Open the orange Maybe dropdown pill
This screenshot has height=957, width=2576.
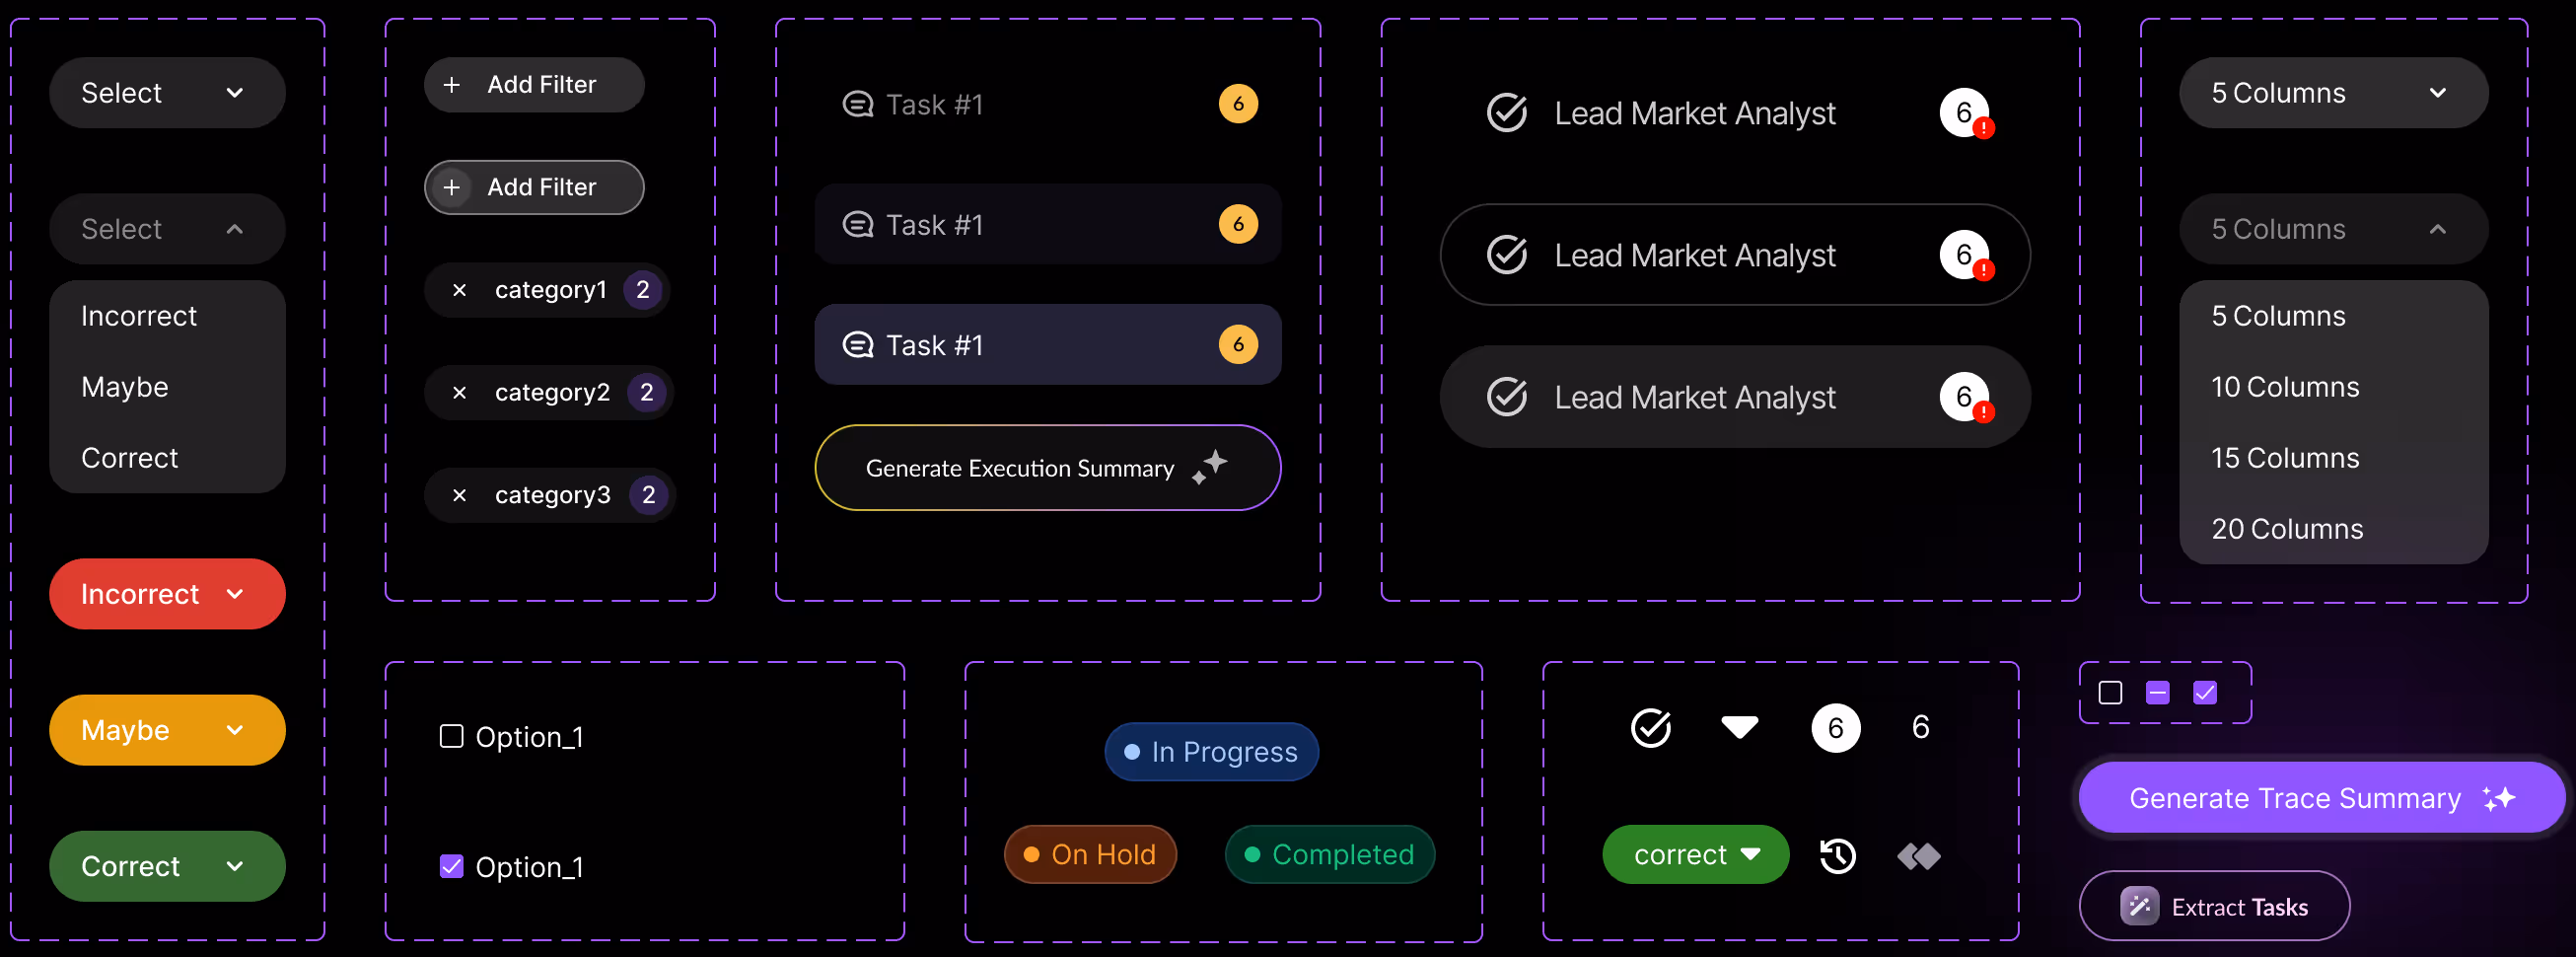coord(167,730)
